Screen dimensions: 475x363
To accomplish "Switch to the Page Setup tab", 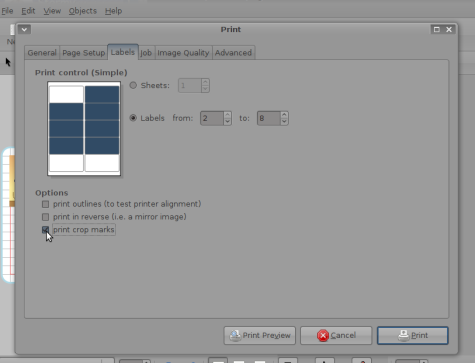I will pyautogui.click(x=84, y=53).
